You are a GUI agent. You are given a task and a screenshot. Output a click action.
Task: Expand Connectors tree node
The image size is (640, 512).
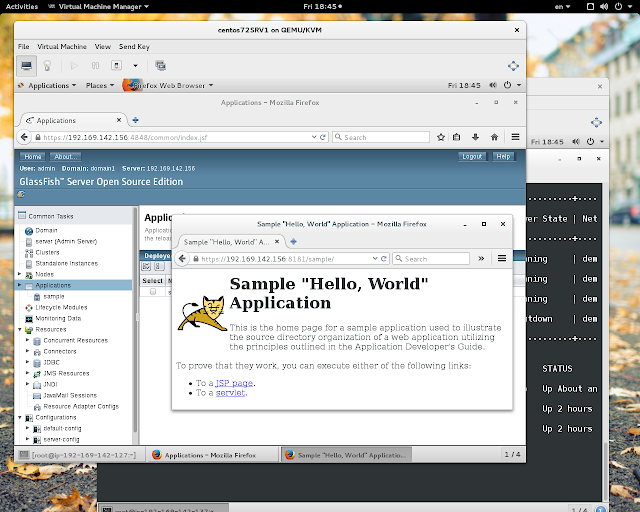27,351
